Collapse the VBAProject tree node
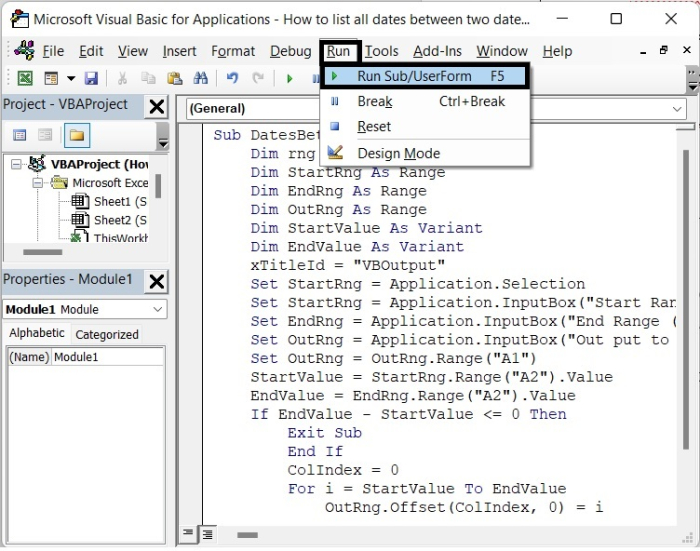This screenshot has width=700, height=551. (x=16, y=164)
